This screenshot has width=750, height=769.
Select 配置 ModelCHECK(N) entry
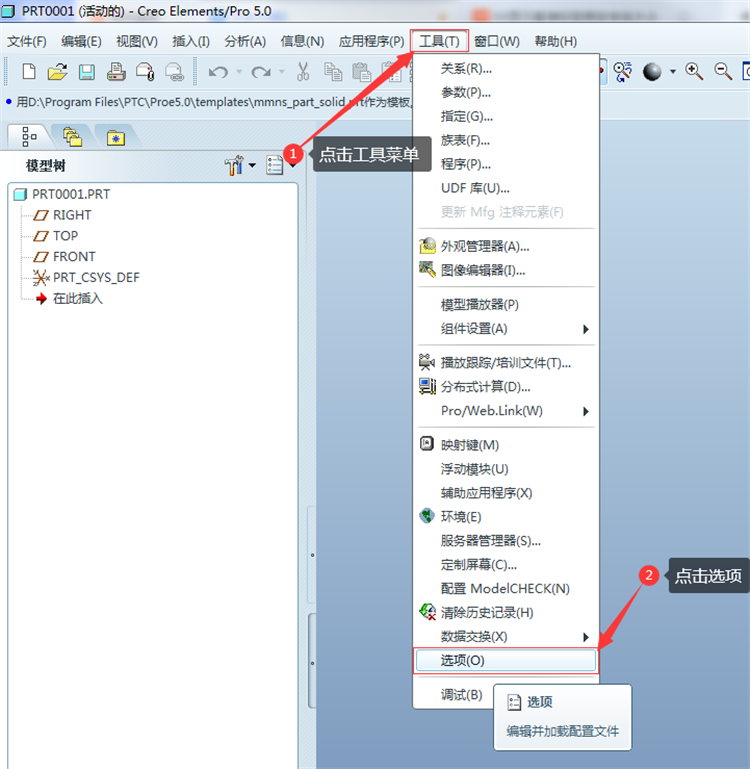[506, 589]
